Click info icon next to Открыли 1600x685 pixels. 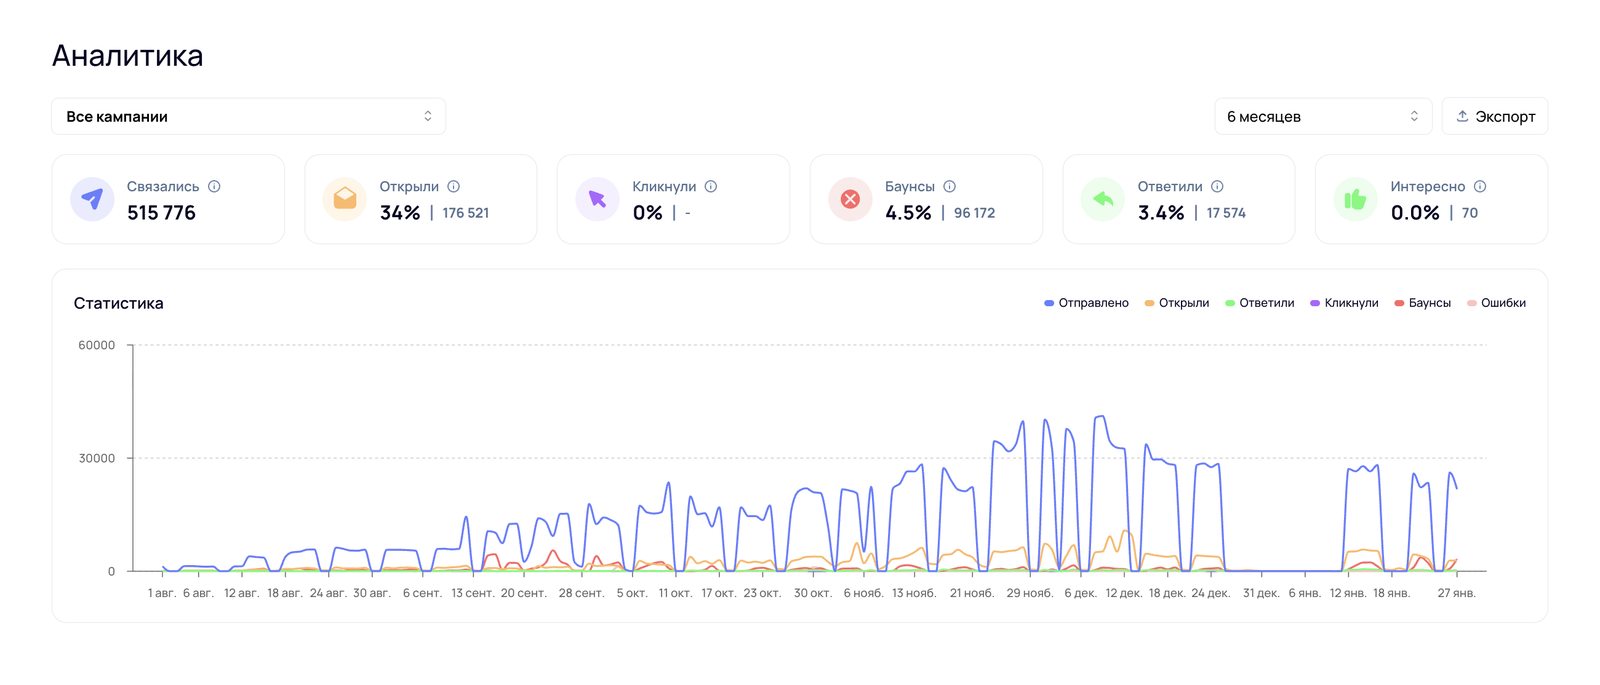click(454, 186)
